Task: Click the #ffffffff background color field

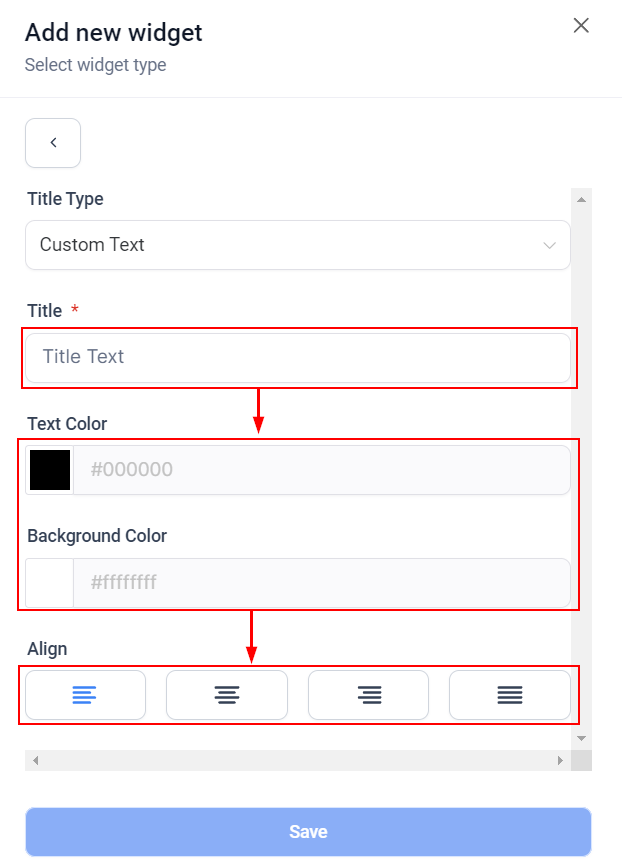Action: 321,582
